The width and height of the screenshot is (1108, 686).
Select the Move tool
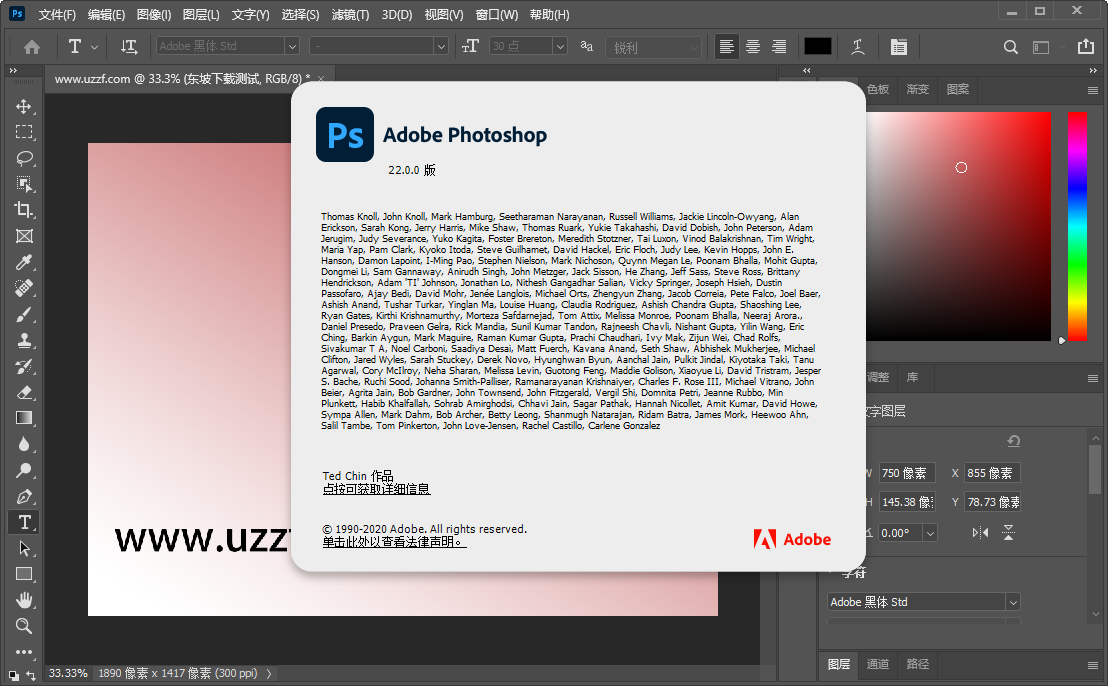pos(24,106)
